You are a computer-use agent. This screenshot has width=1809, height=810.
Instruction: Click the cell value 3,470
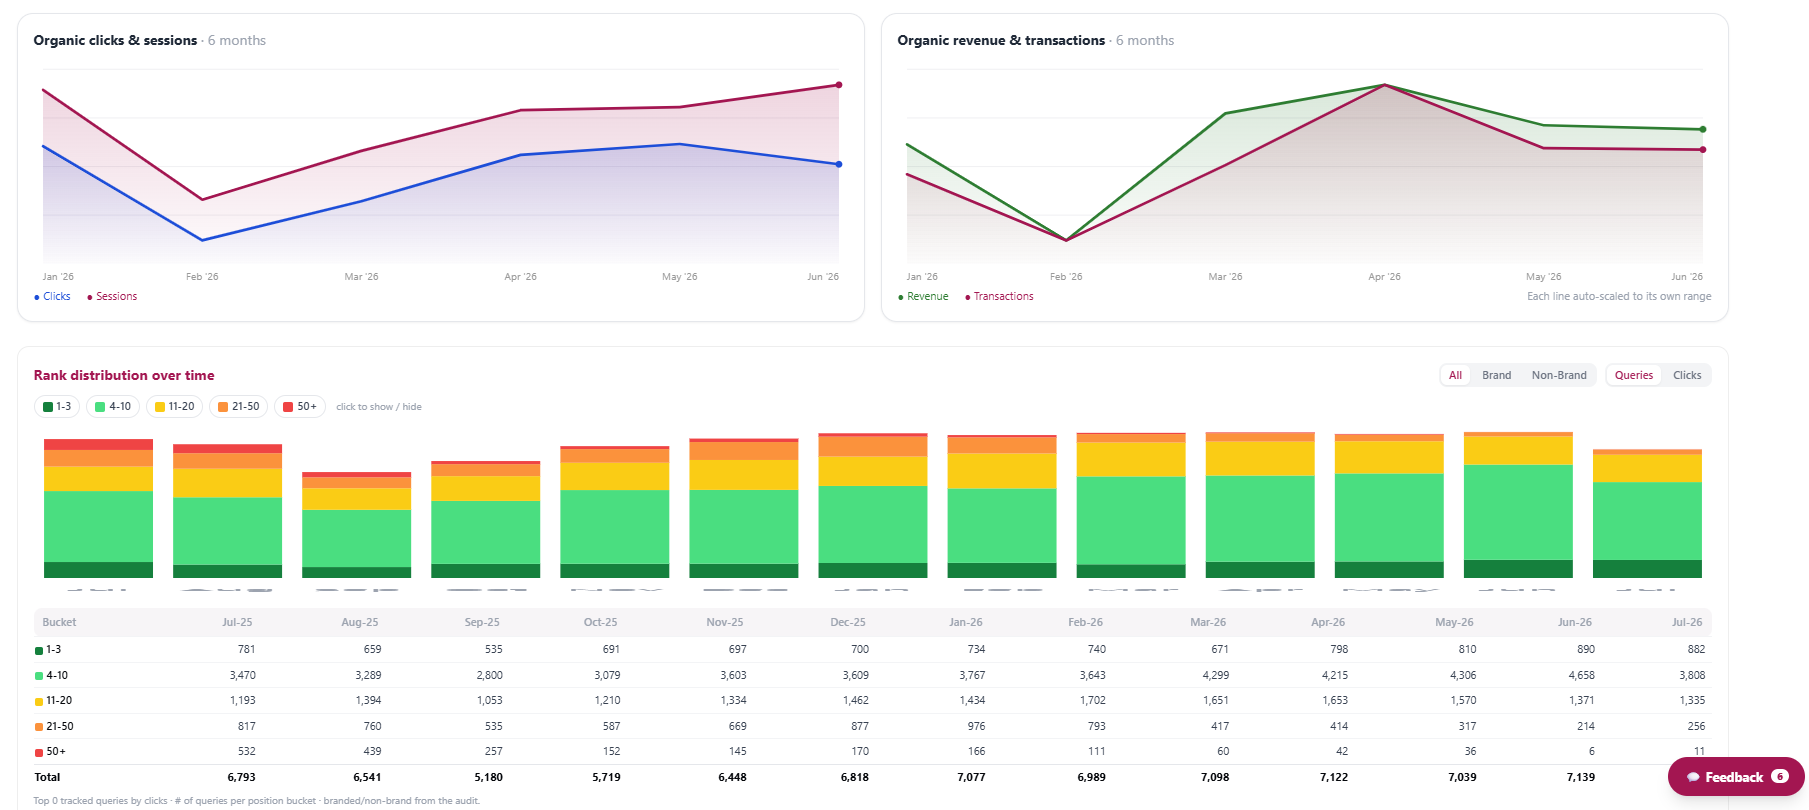[x=242, y=675]
